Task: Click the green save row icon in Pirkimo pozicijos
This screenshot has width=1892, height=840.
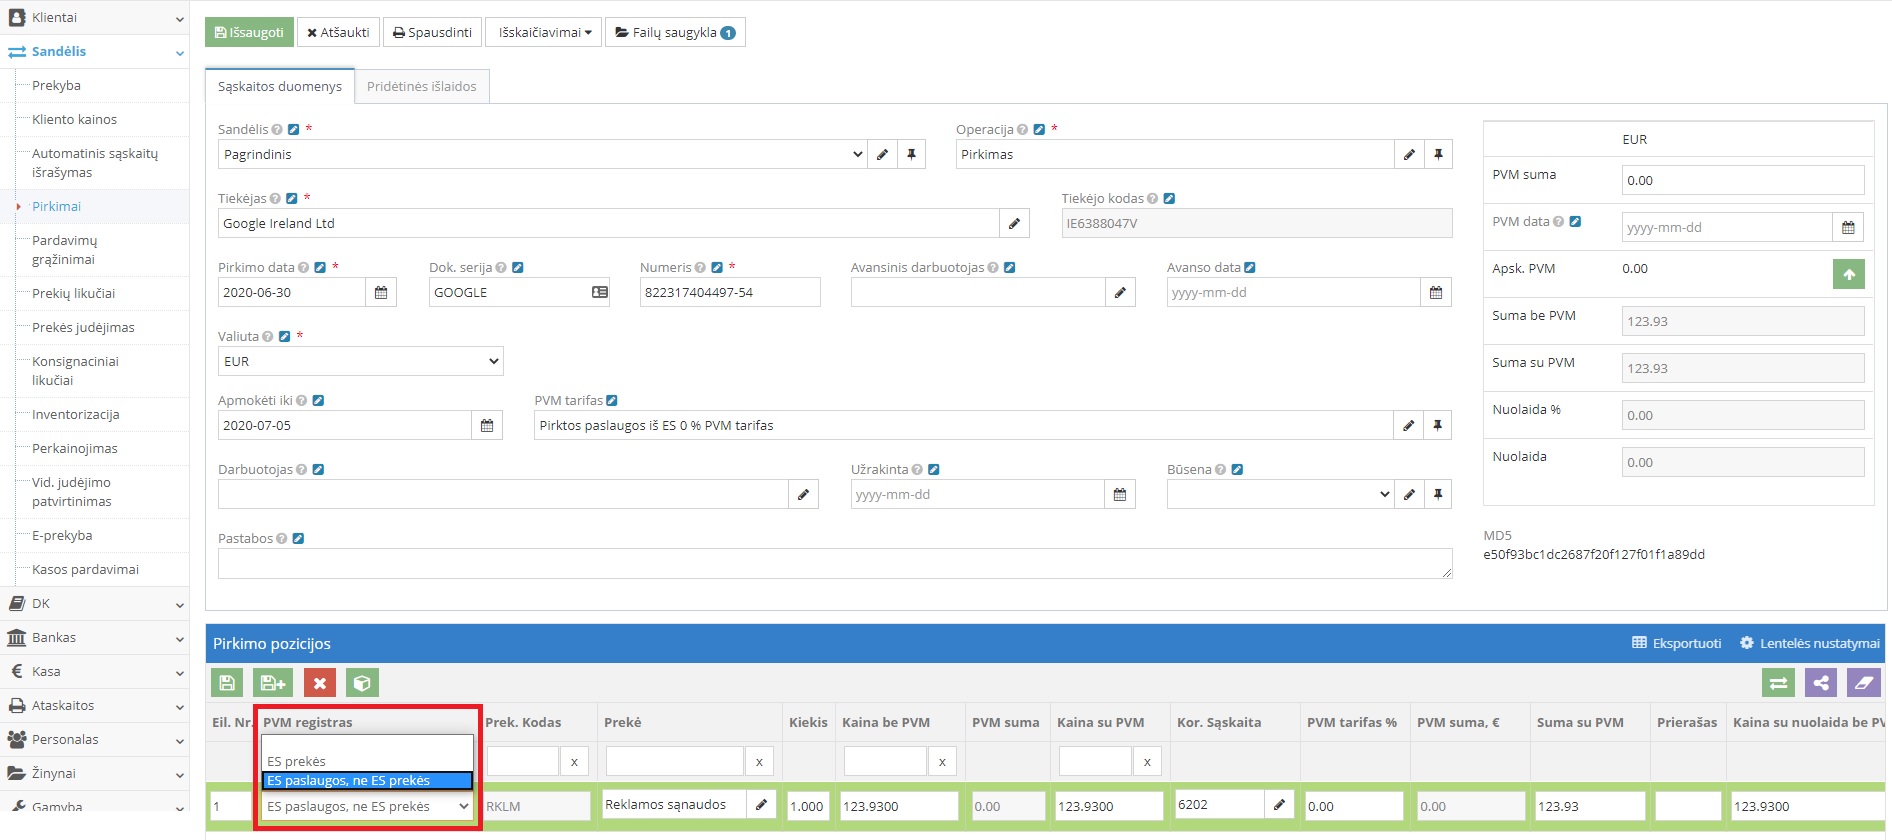Action: [x=227, y=683]
